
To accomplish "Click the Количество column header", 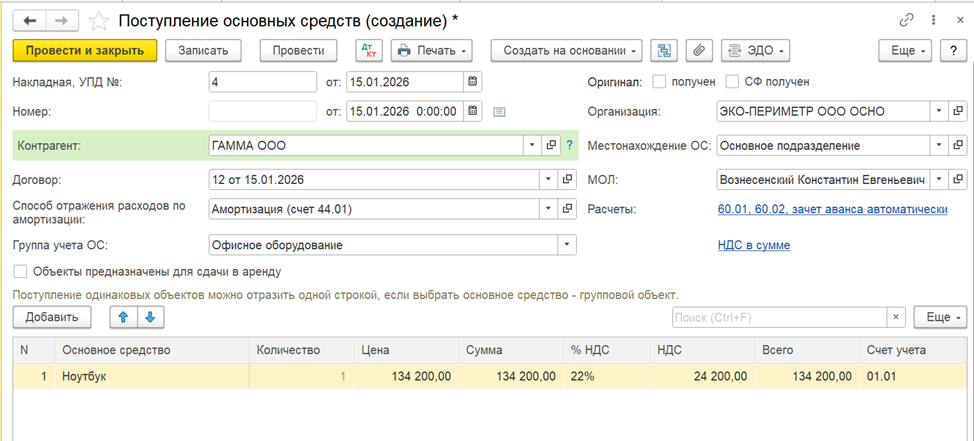I will [302, 350].
